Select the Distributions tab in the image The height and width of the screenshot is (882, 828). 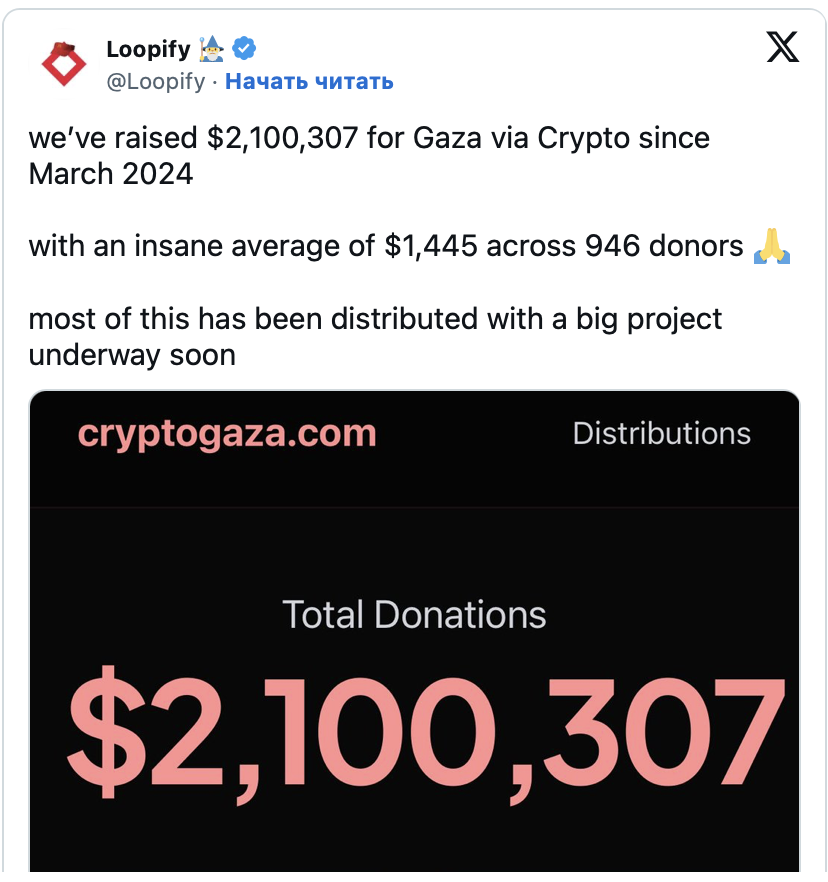pos(661,433)
